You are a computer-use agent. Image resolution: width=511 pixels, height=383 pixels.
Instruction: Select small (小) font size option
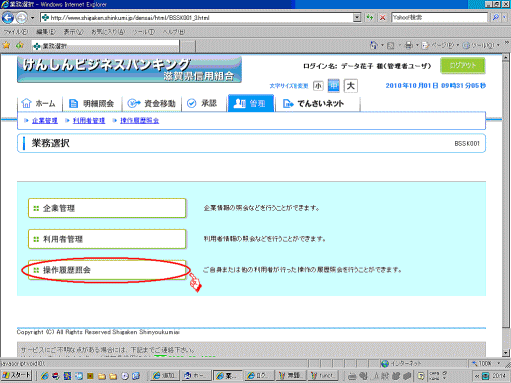318,86
